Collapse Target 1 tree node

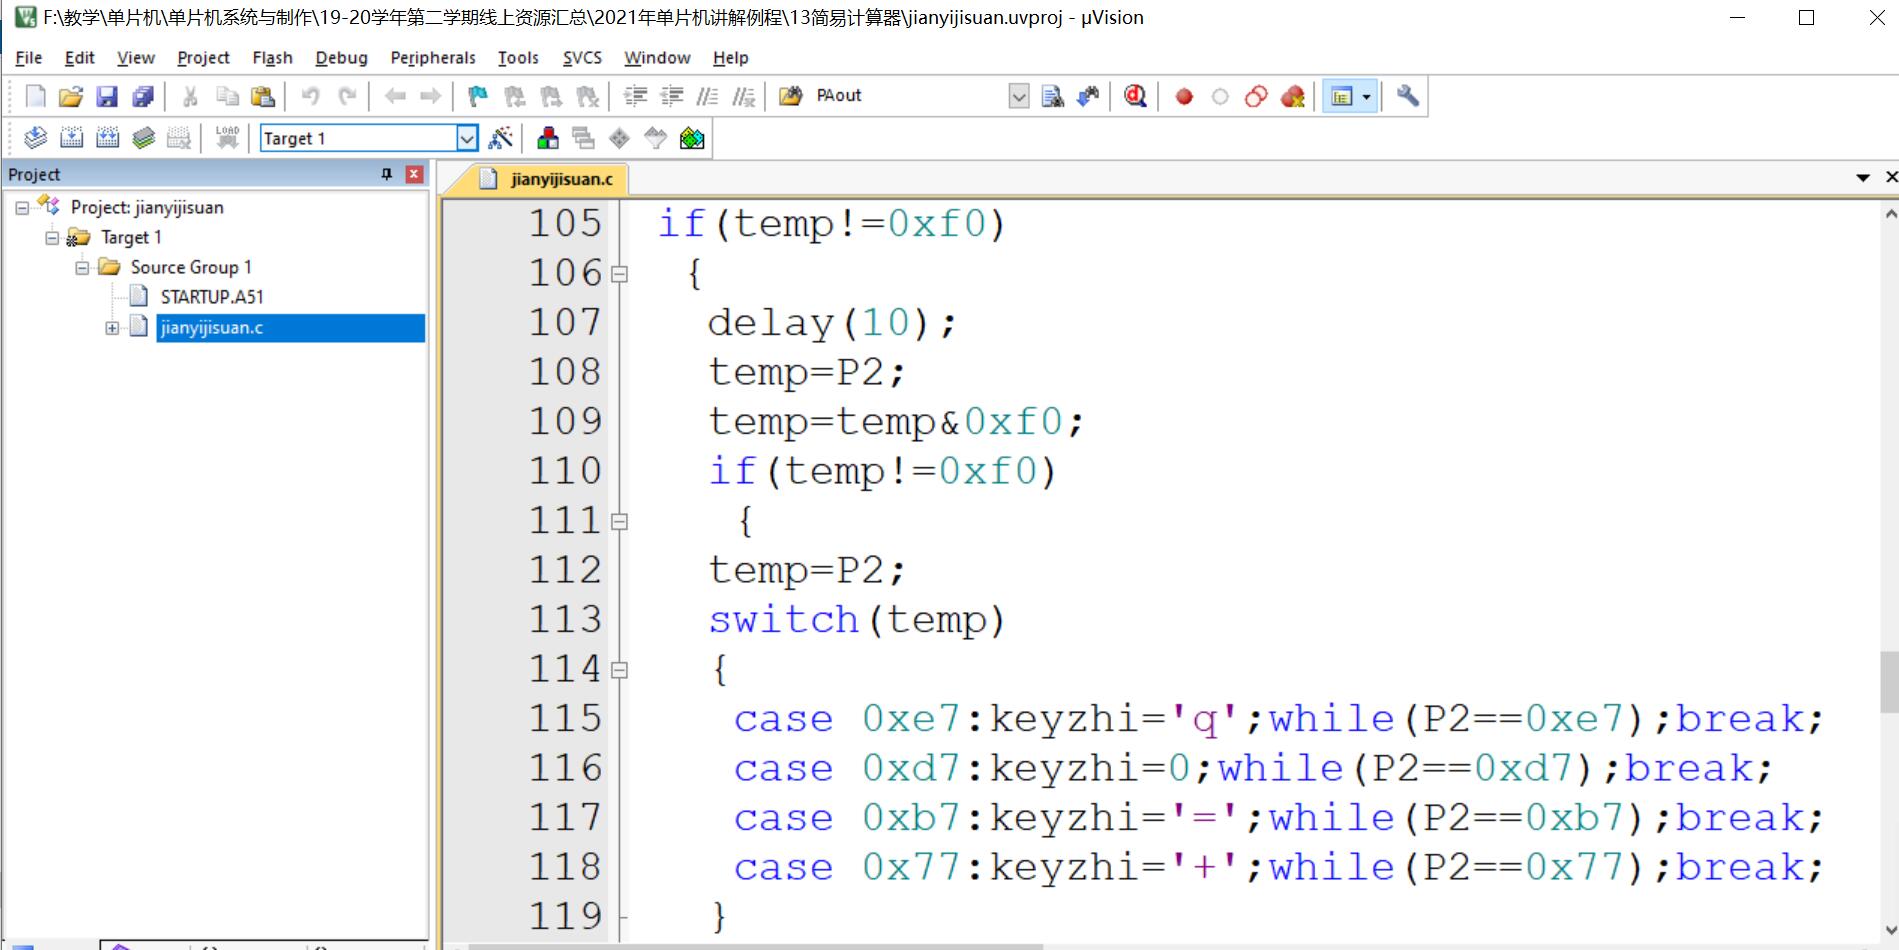(x=52, y=238)
